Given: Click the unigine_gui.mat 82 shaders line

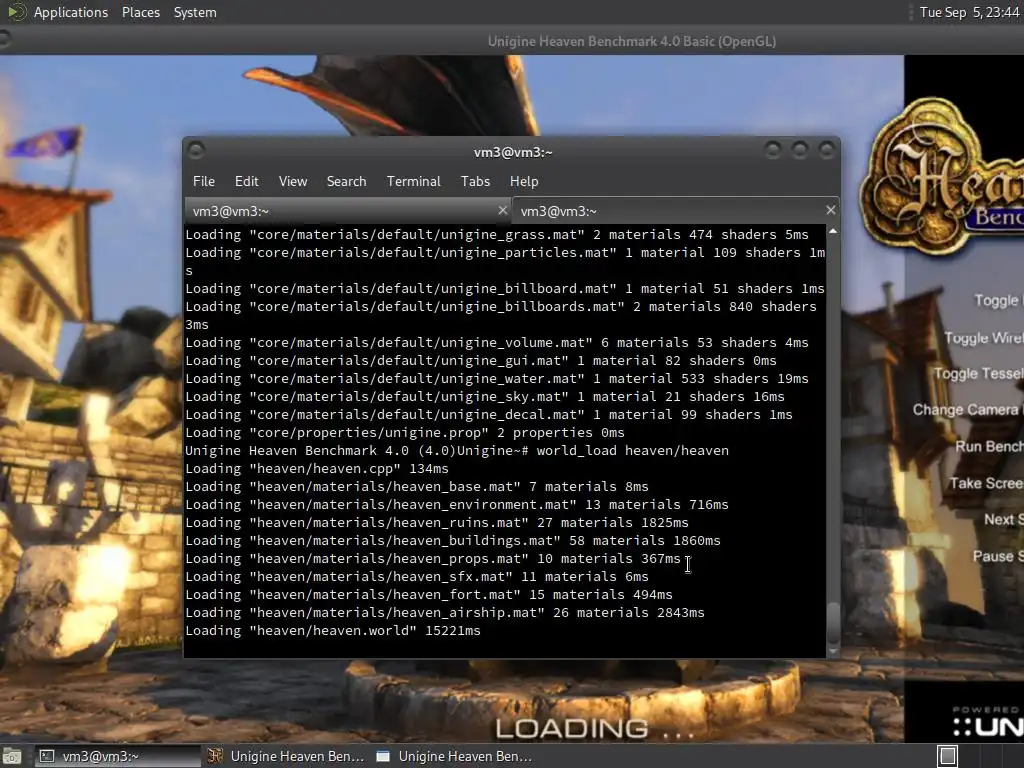Looking at the screenshot, I should tap(481, 360).
